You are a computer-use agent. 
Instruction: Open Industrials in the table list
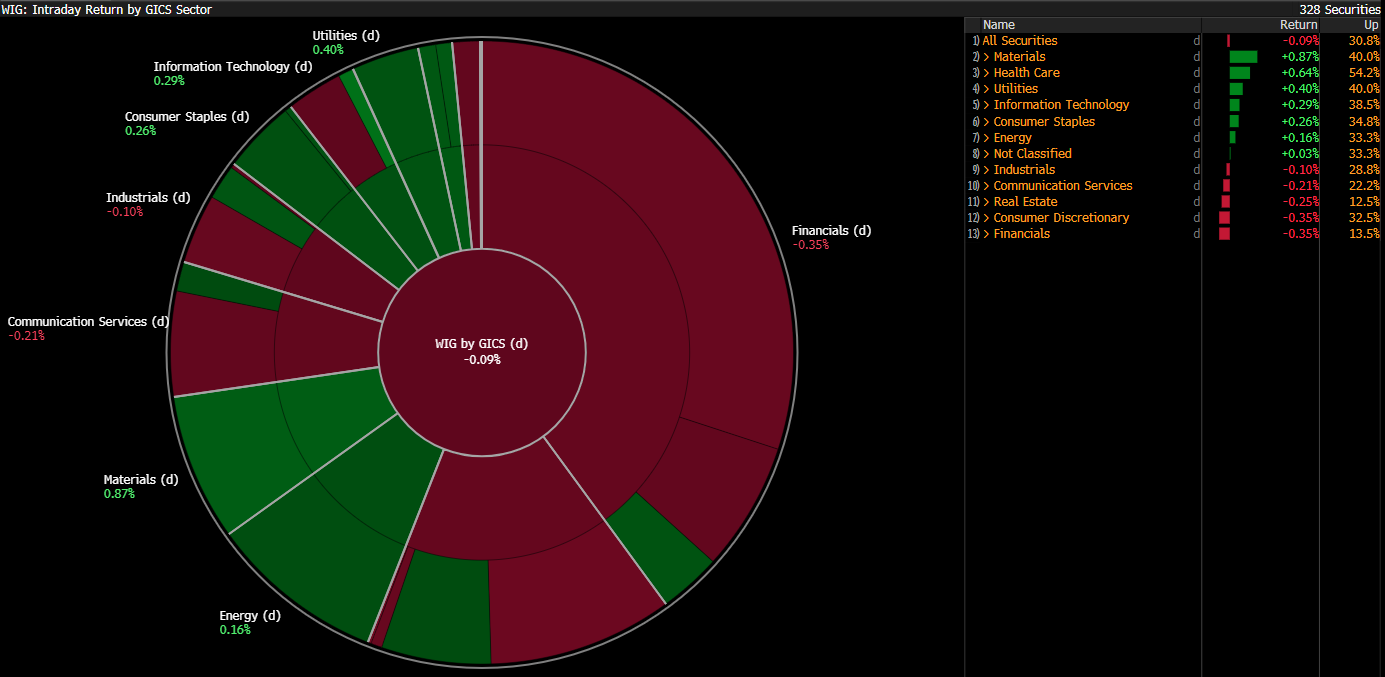(x=1024, y=170)
